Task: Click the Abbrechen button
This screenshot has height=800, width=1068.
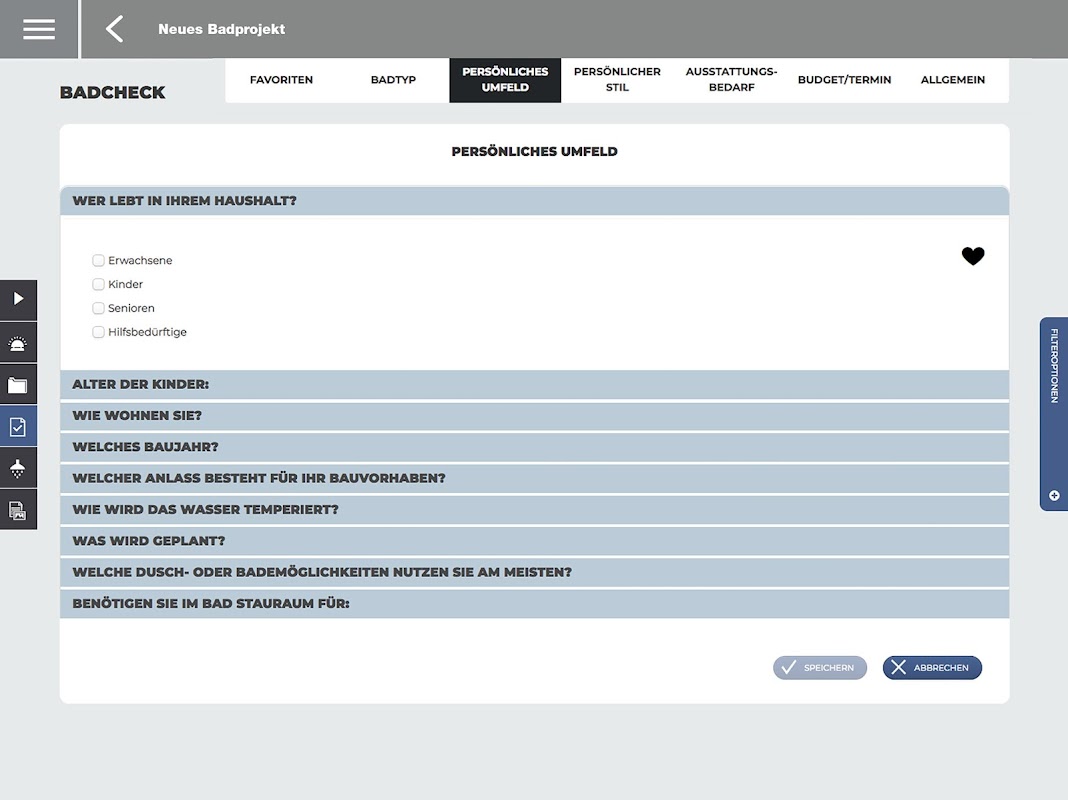Action: pyautogui.click(x=932, y=667)
